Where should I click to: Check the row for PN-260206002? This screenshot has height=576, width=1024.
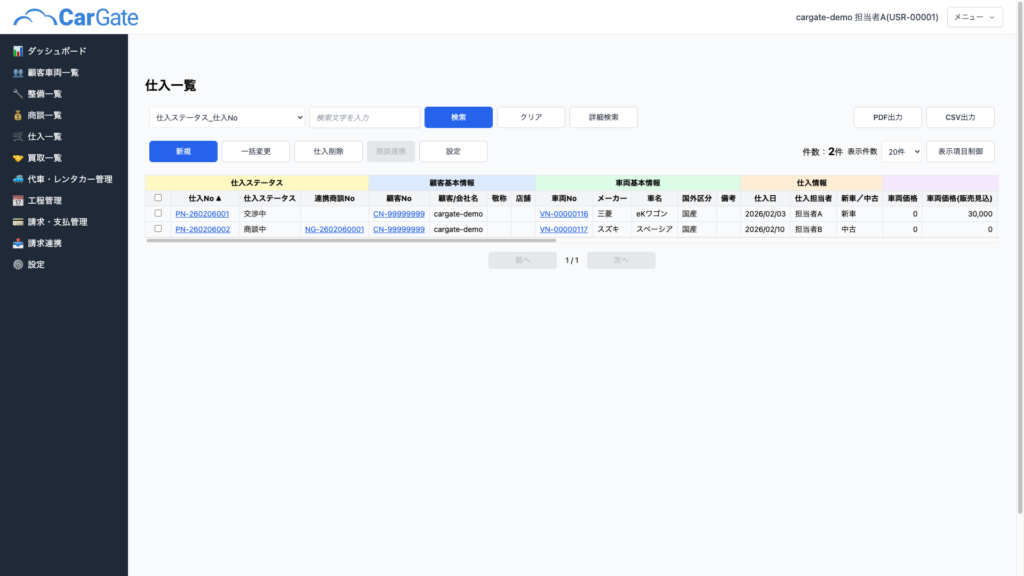pyautogui.click(x=158, y=229)
